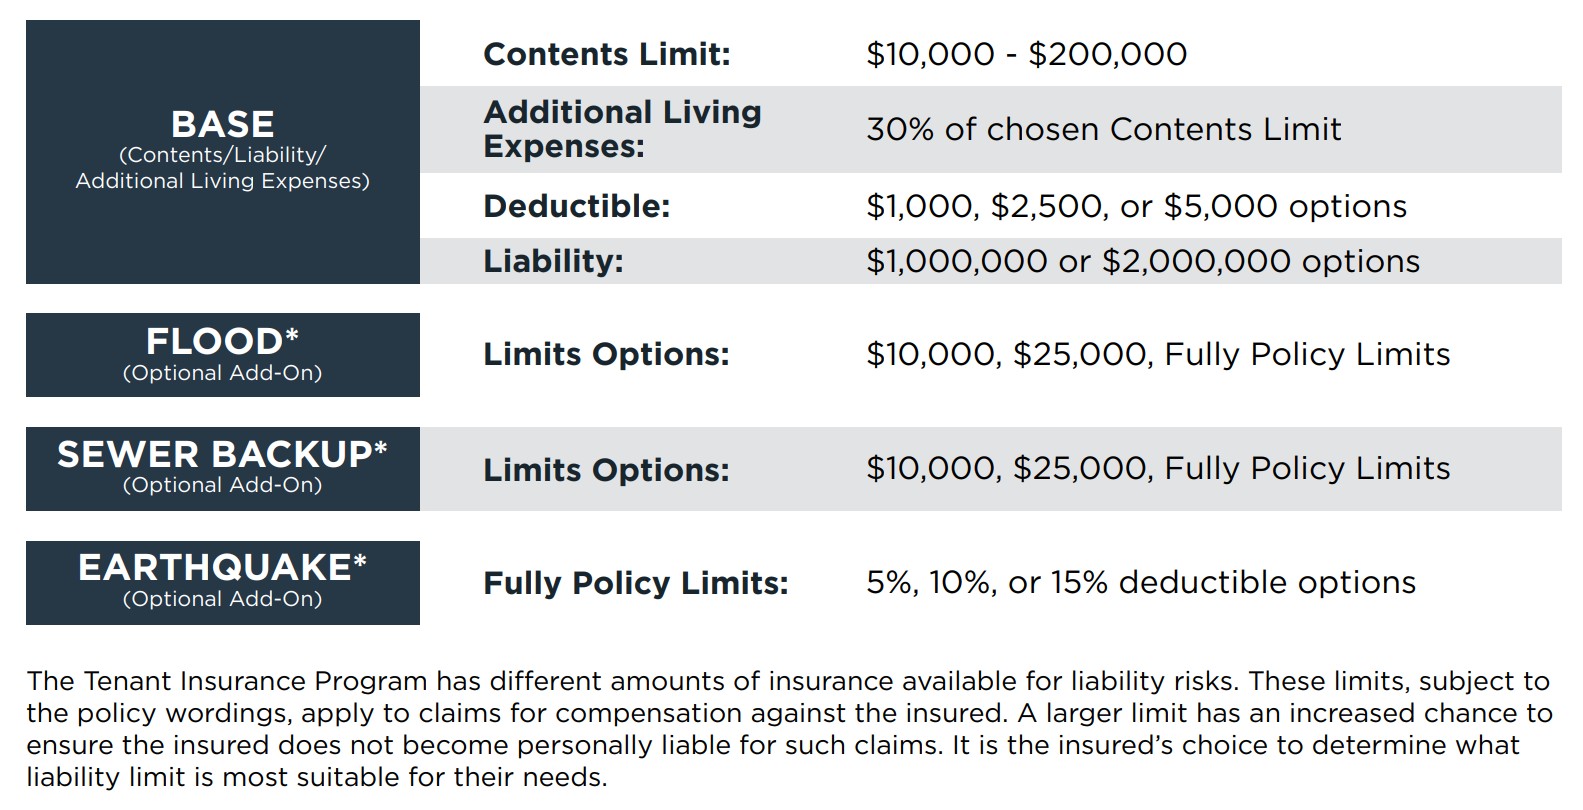
Task: Click the Deductible label
Action: coord(577,206)
